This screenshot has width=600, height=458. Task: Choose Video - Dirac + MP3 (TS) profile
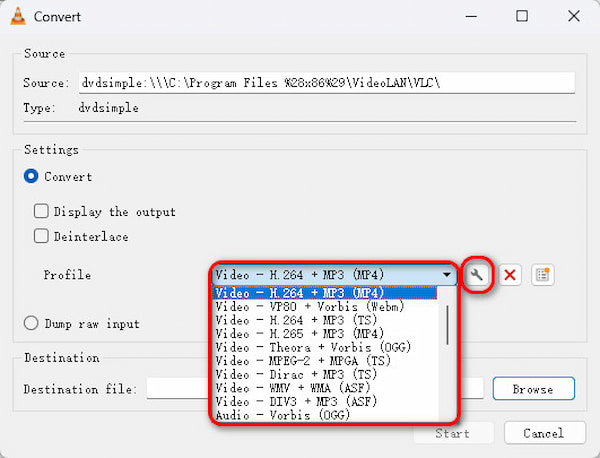tap(324, 374)
